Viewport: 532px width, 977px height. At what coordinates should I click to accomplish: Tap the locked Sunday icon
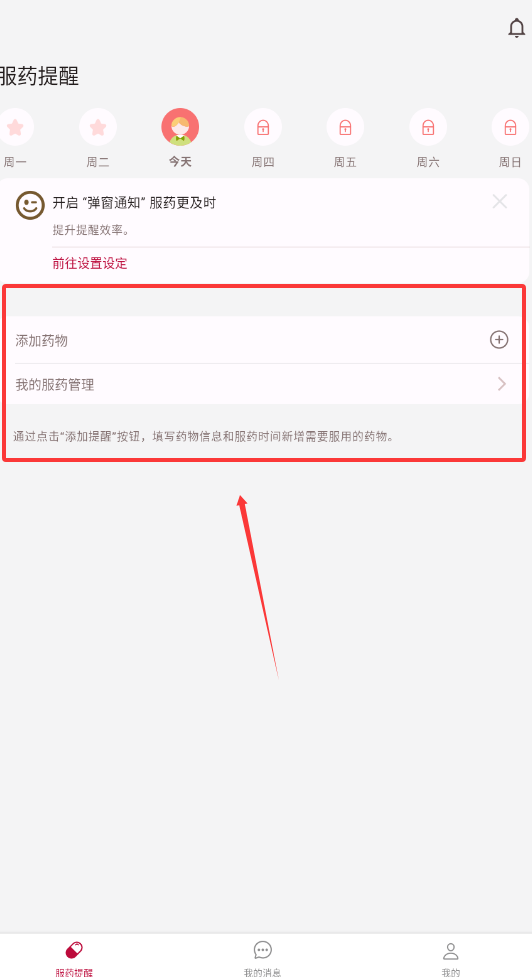510,127
